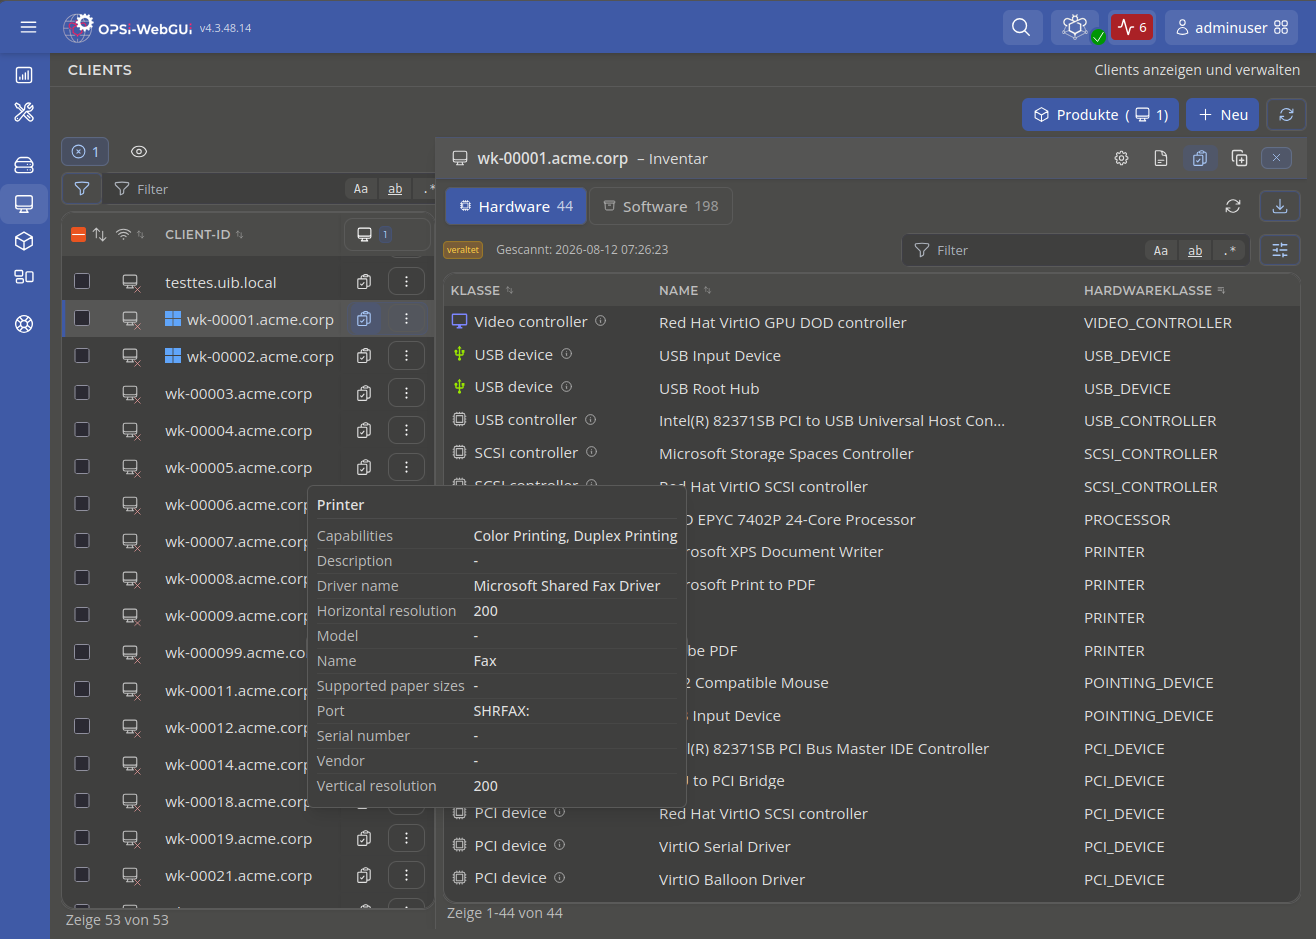
Task: Open the groups layout icon in the sidebar
Action: tap(24, 277)
